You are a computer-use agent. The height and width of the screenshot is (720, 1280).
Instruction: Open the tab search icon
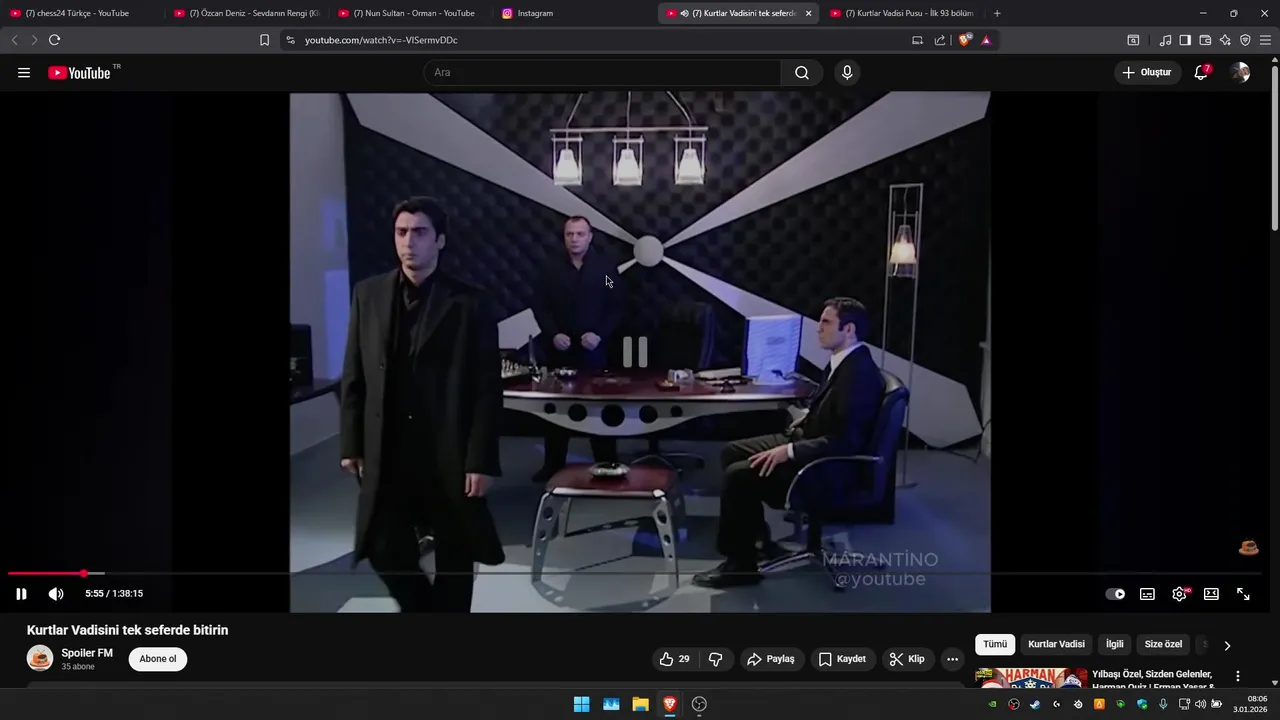(1133, 40)
